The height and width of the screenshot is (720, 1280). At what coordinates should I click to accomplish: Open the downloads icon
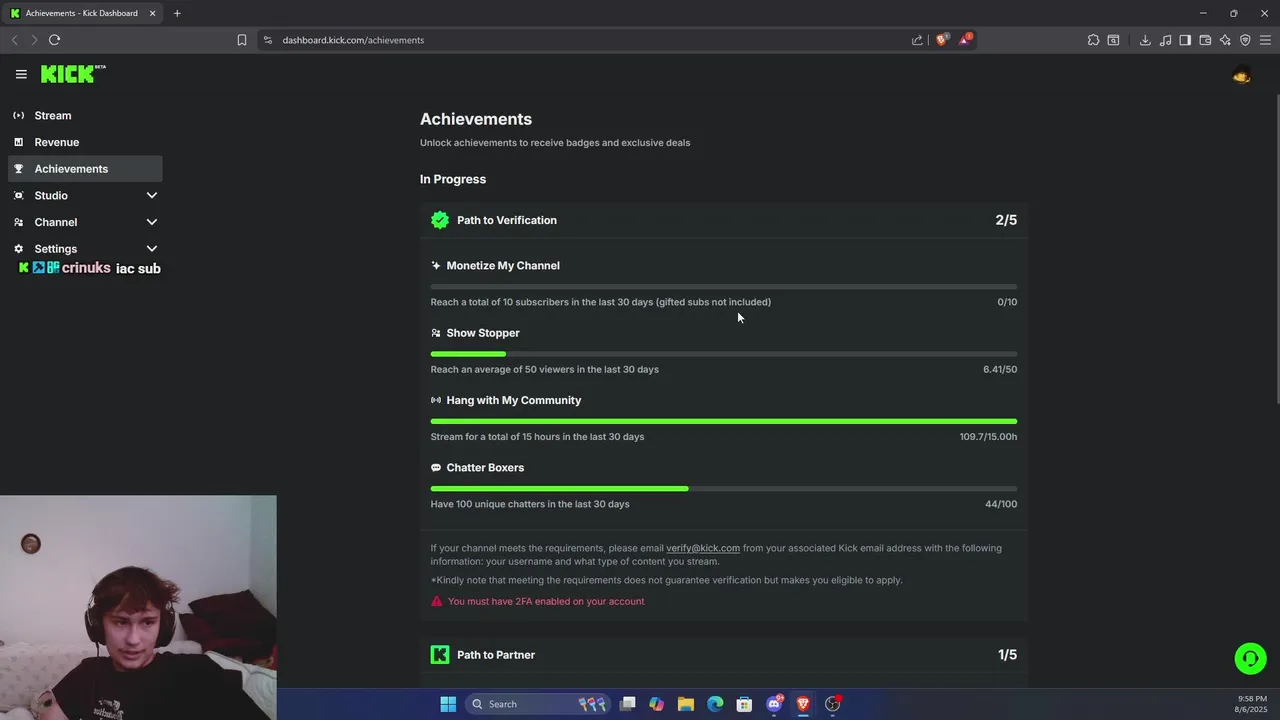pos(1145,40)
